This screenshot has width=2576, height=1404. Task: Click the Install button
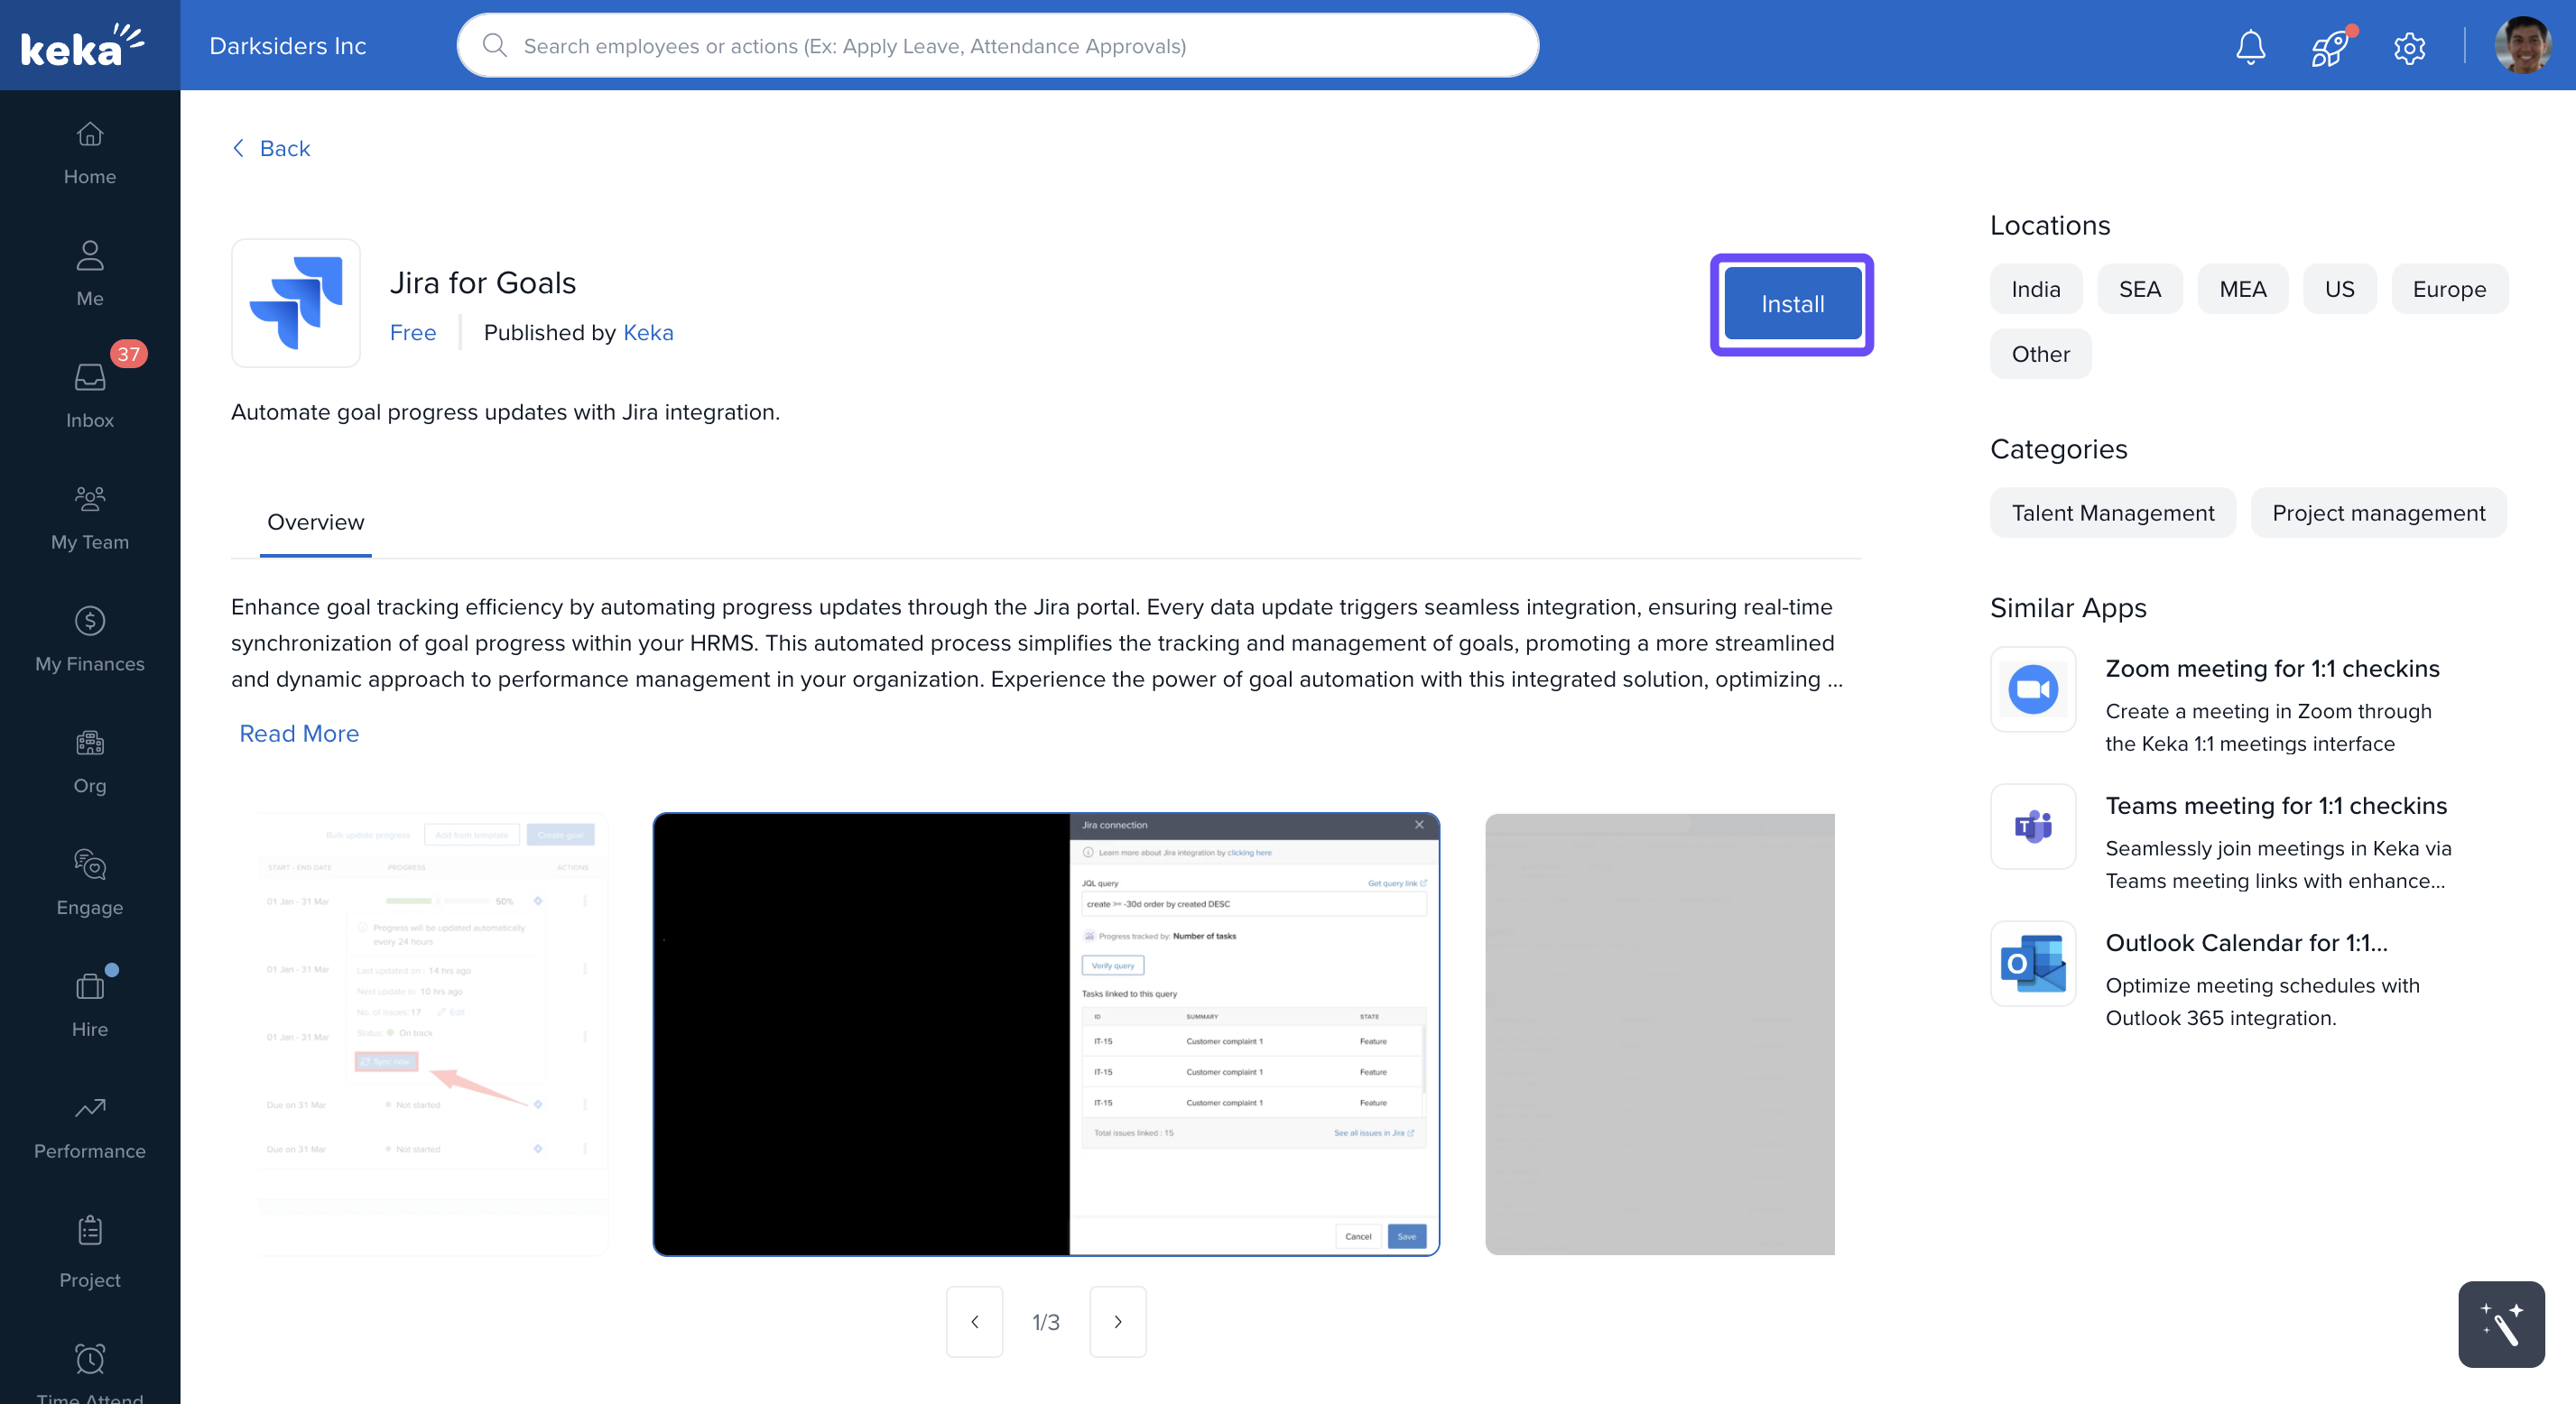coord(1791,304)
